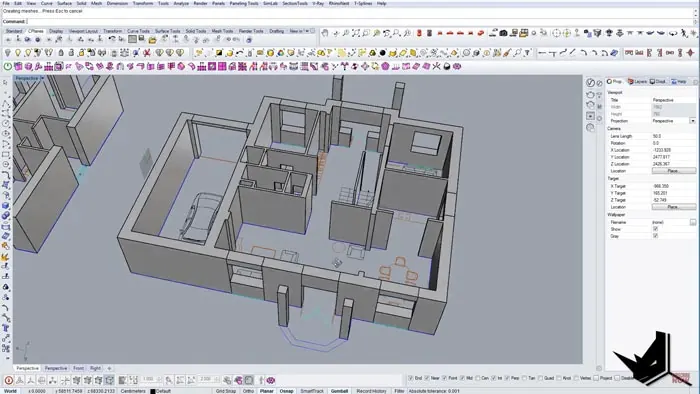The height and width of the screenshot is (394, 700).
Task: Enable the Cen osnap checkbox
Action: (x=478, y=378)
